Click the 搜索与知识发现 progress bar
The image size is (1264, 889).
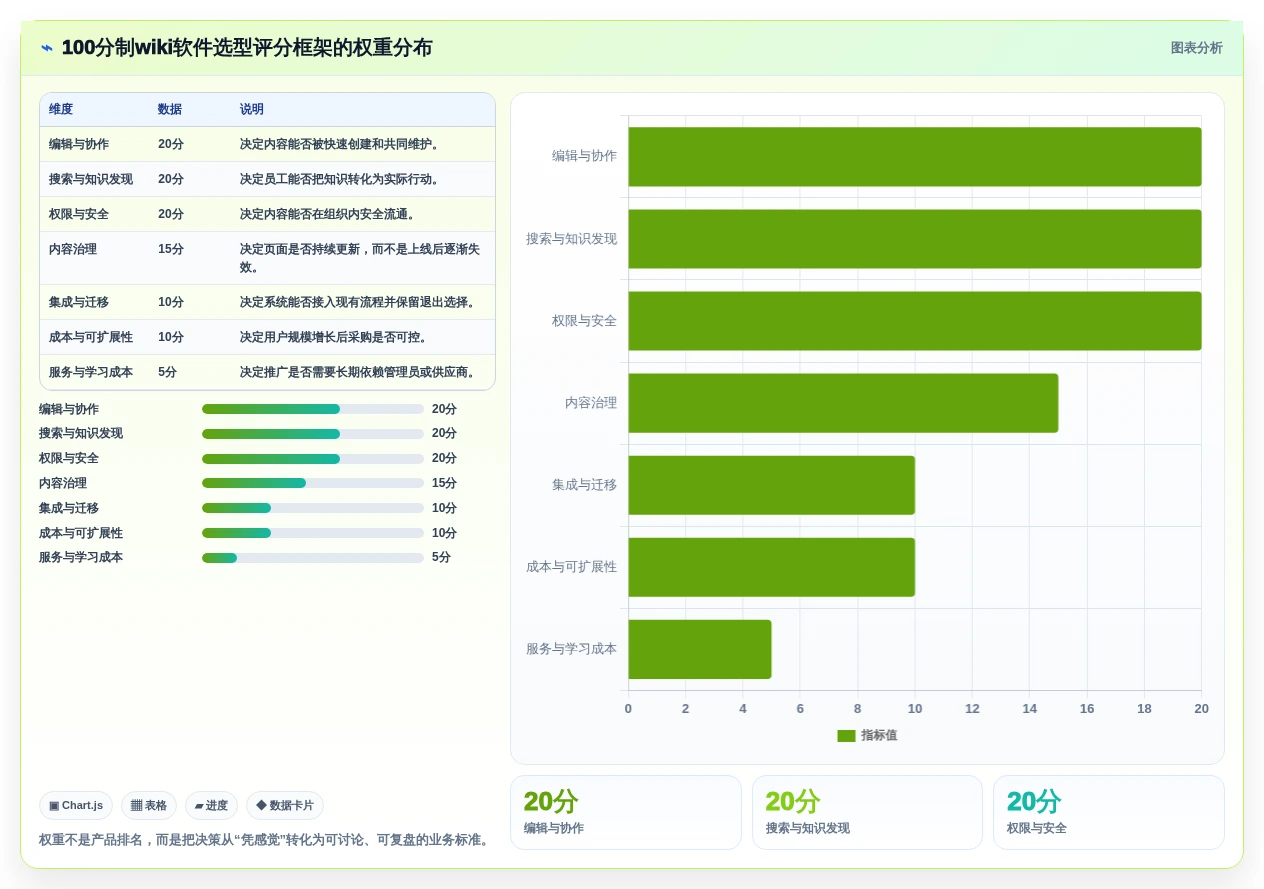pyautogui.click(x=313, y=434)
